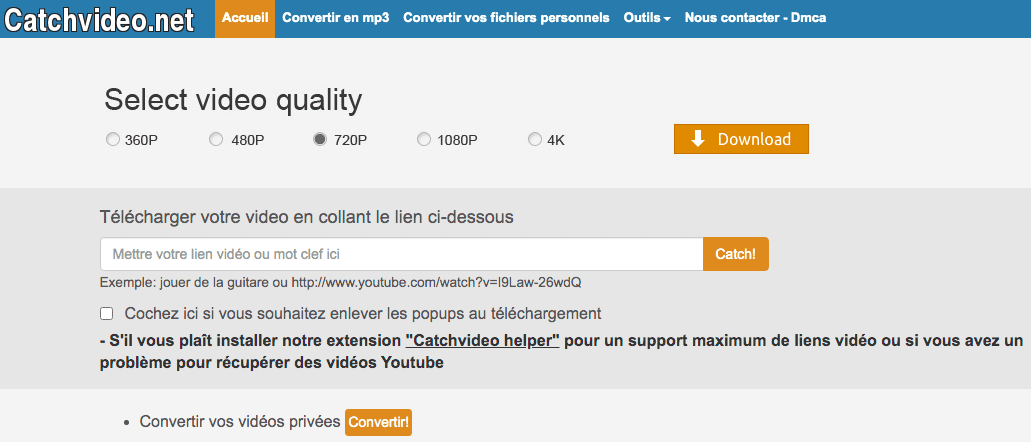
Task: Open Convertir vos fichiers personnels page
Action: coord(506,18)
